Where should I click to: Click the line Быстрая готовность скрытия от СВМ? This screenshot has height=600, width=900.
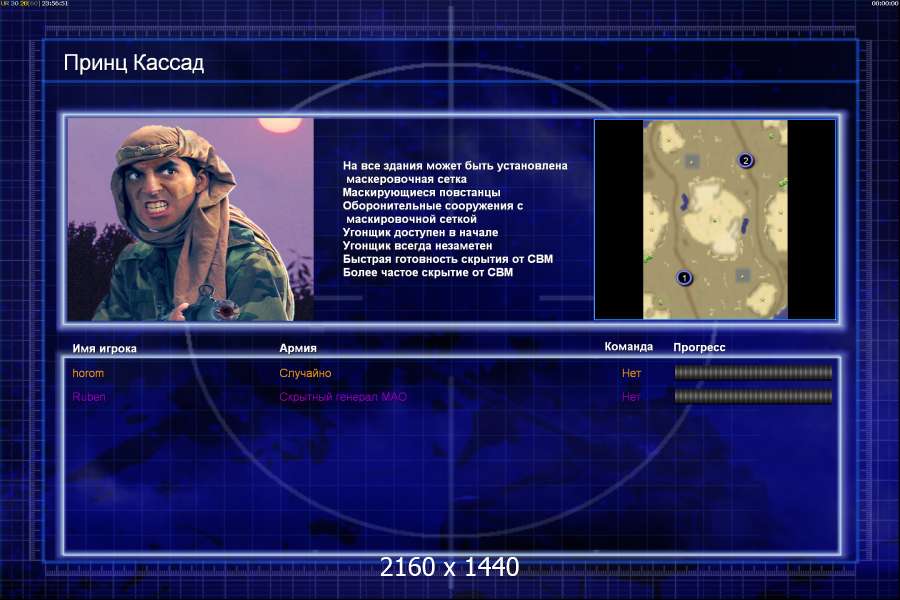[x=448, y=259]
